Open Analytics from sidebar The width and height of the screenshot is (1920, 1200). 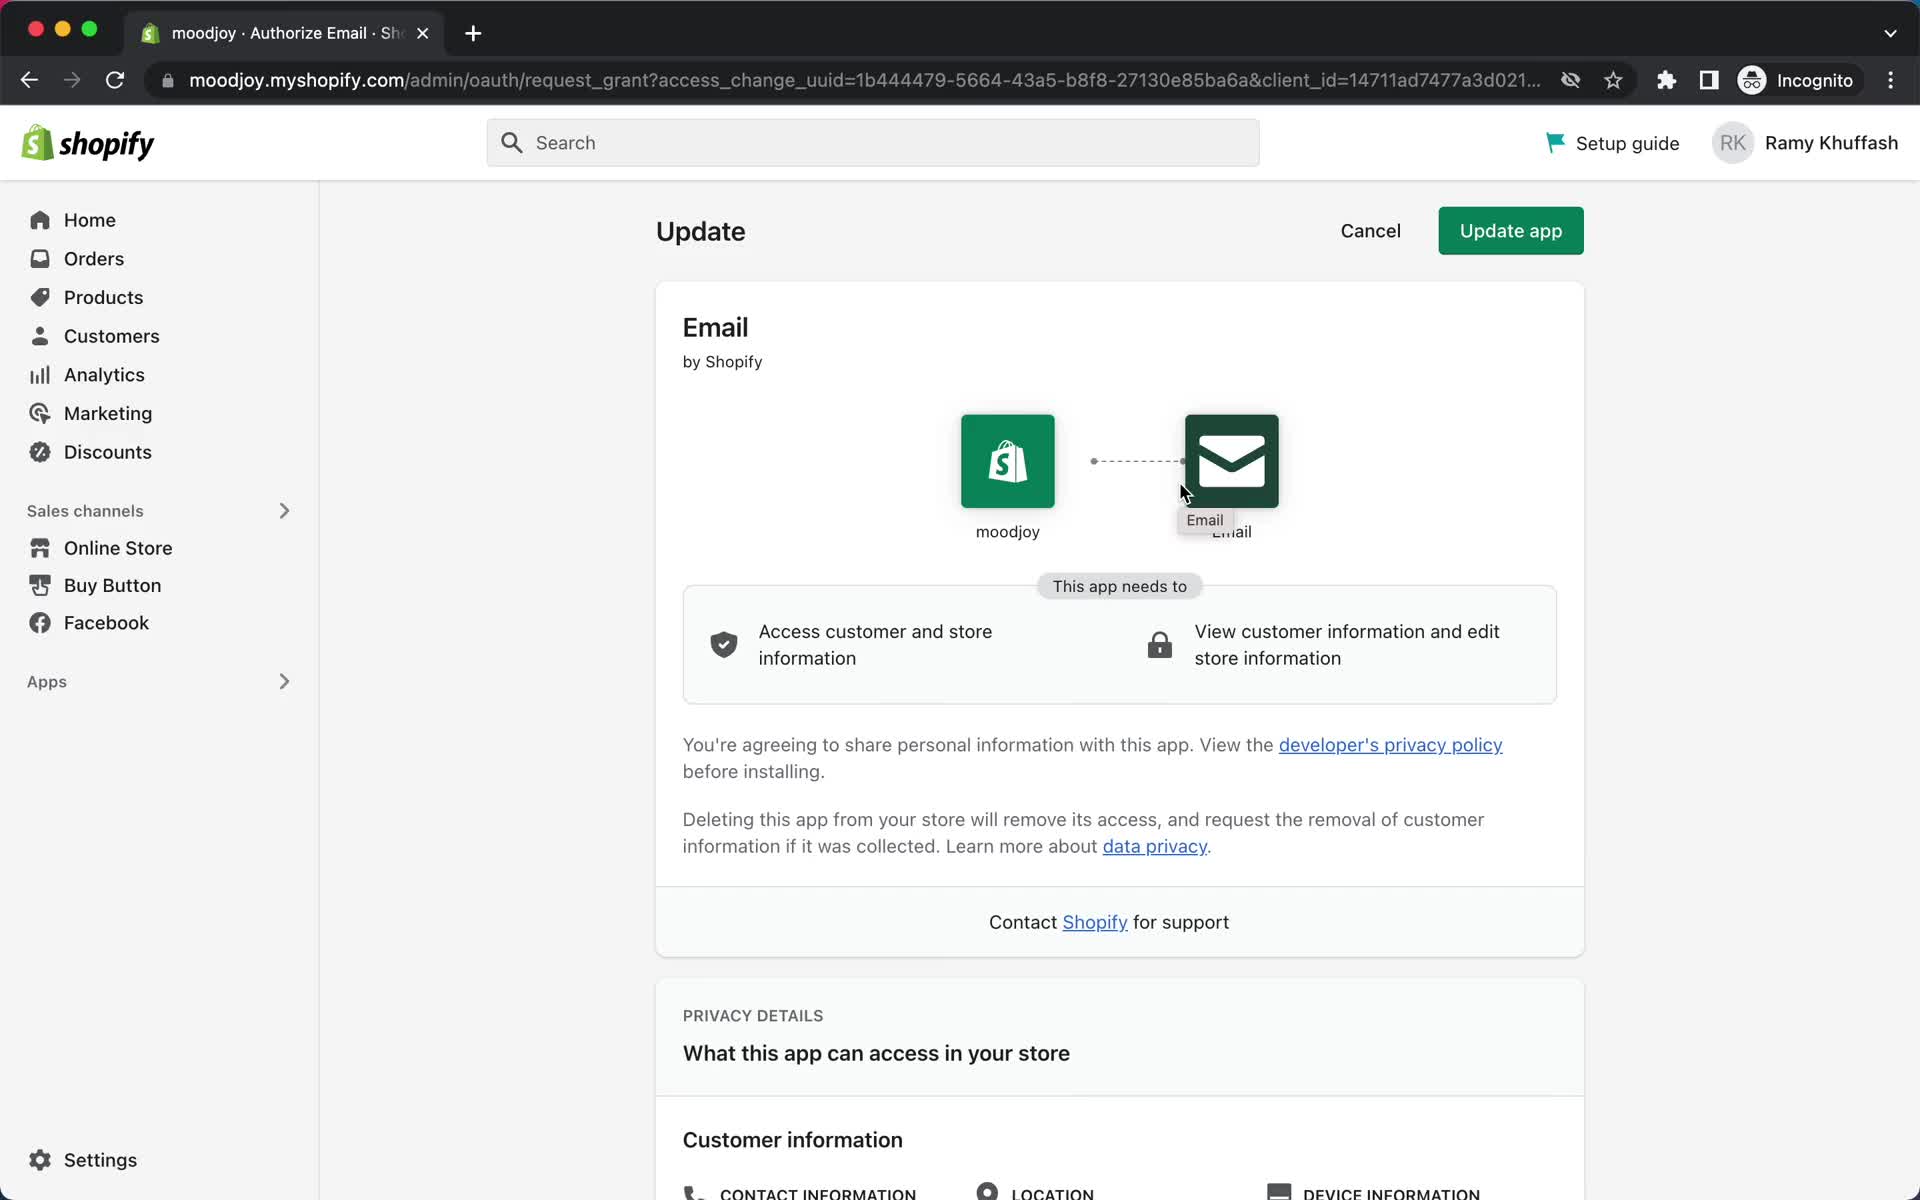(x=104, y=375)
